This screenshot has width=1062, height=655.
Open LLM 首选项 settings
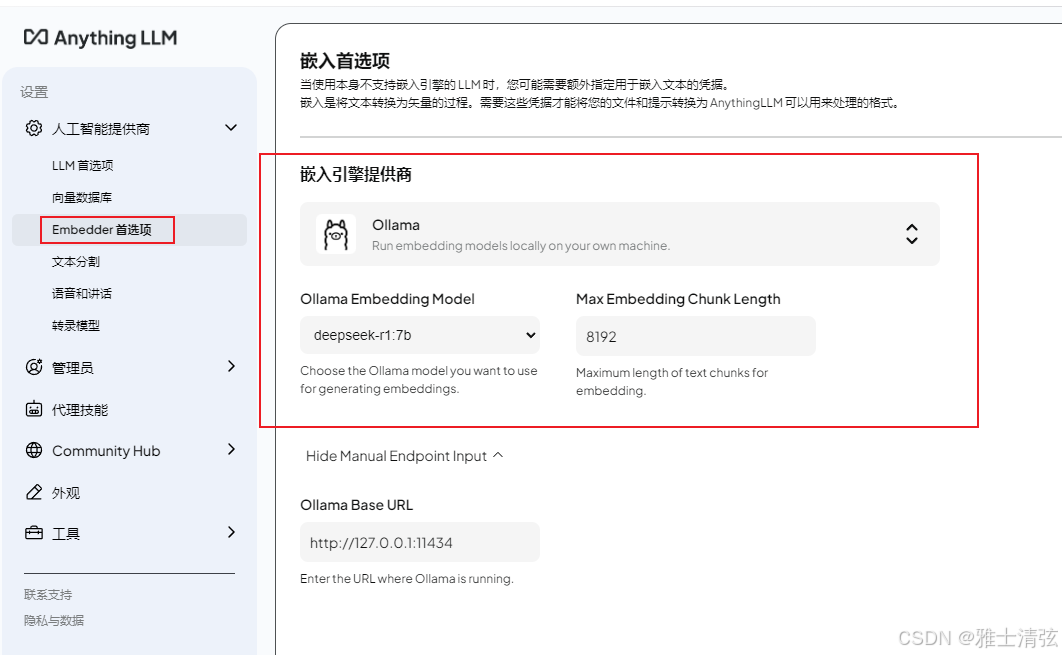click(x=83, y=165)
